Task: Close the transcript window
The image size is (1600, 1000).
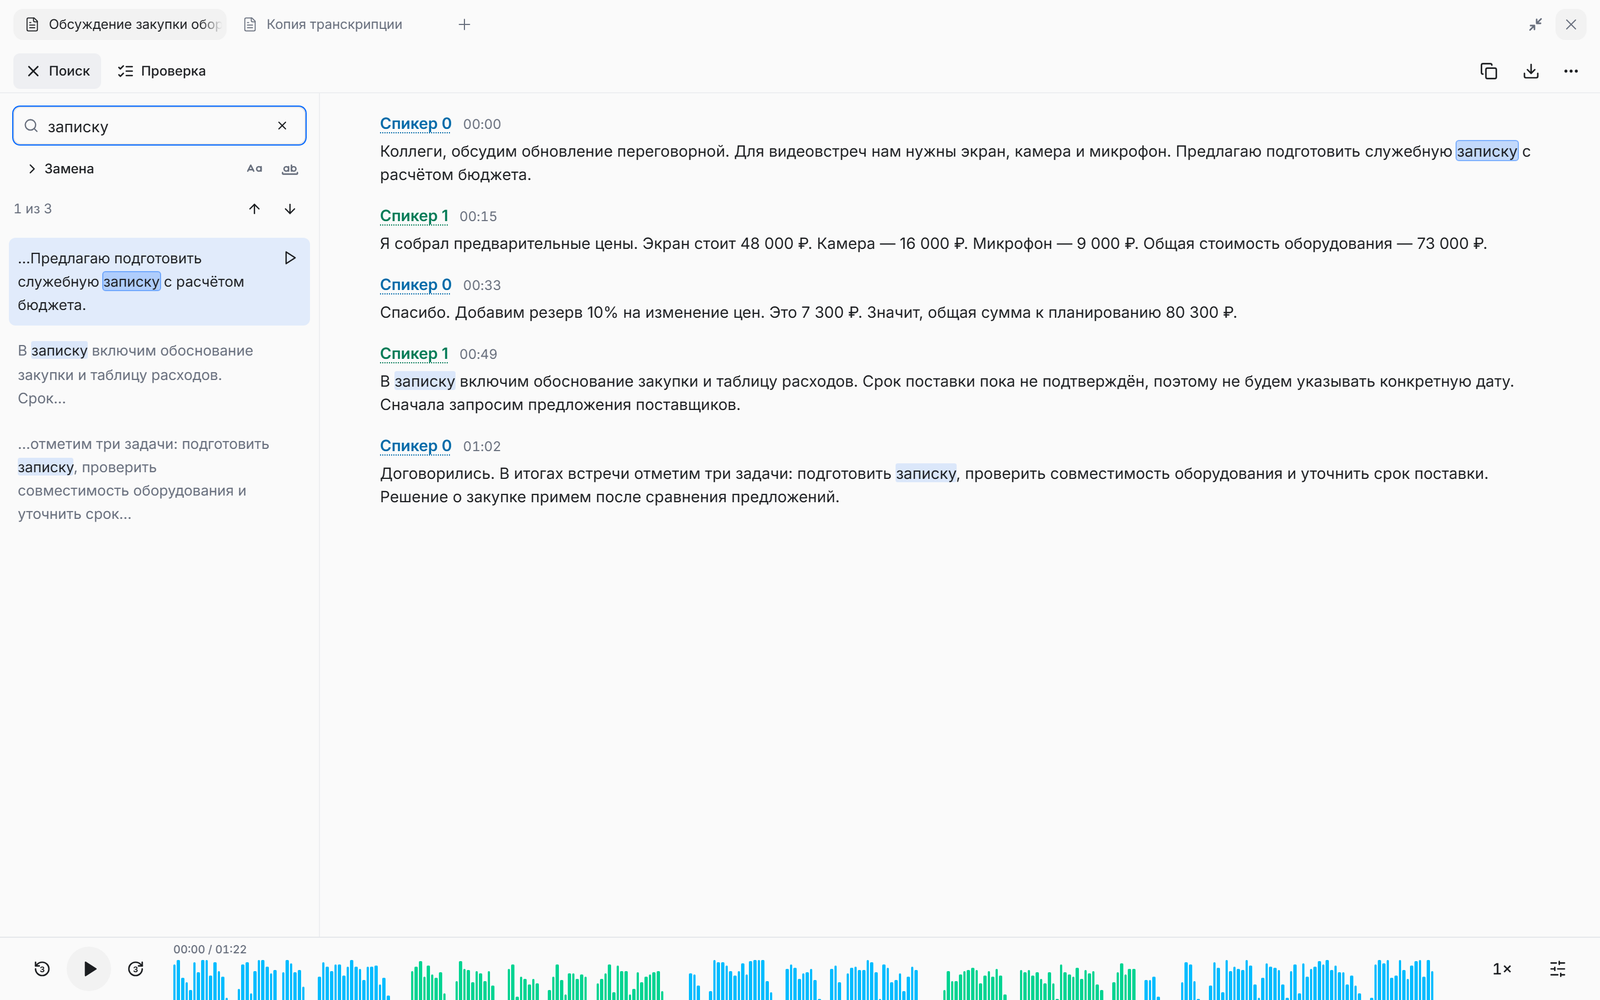Action: [1571, 24]
